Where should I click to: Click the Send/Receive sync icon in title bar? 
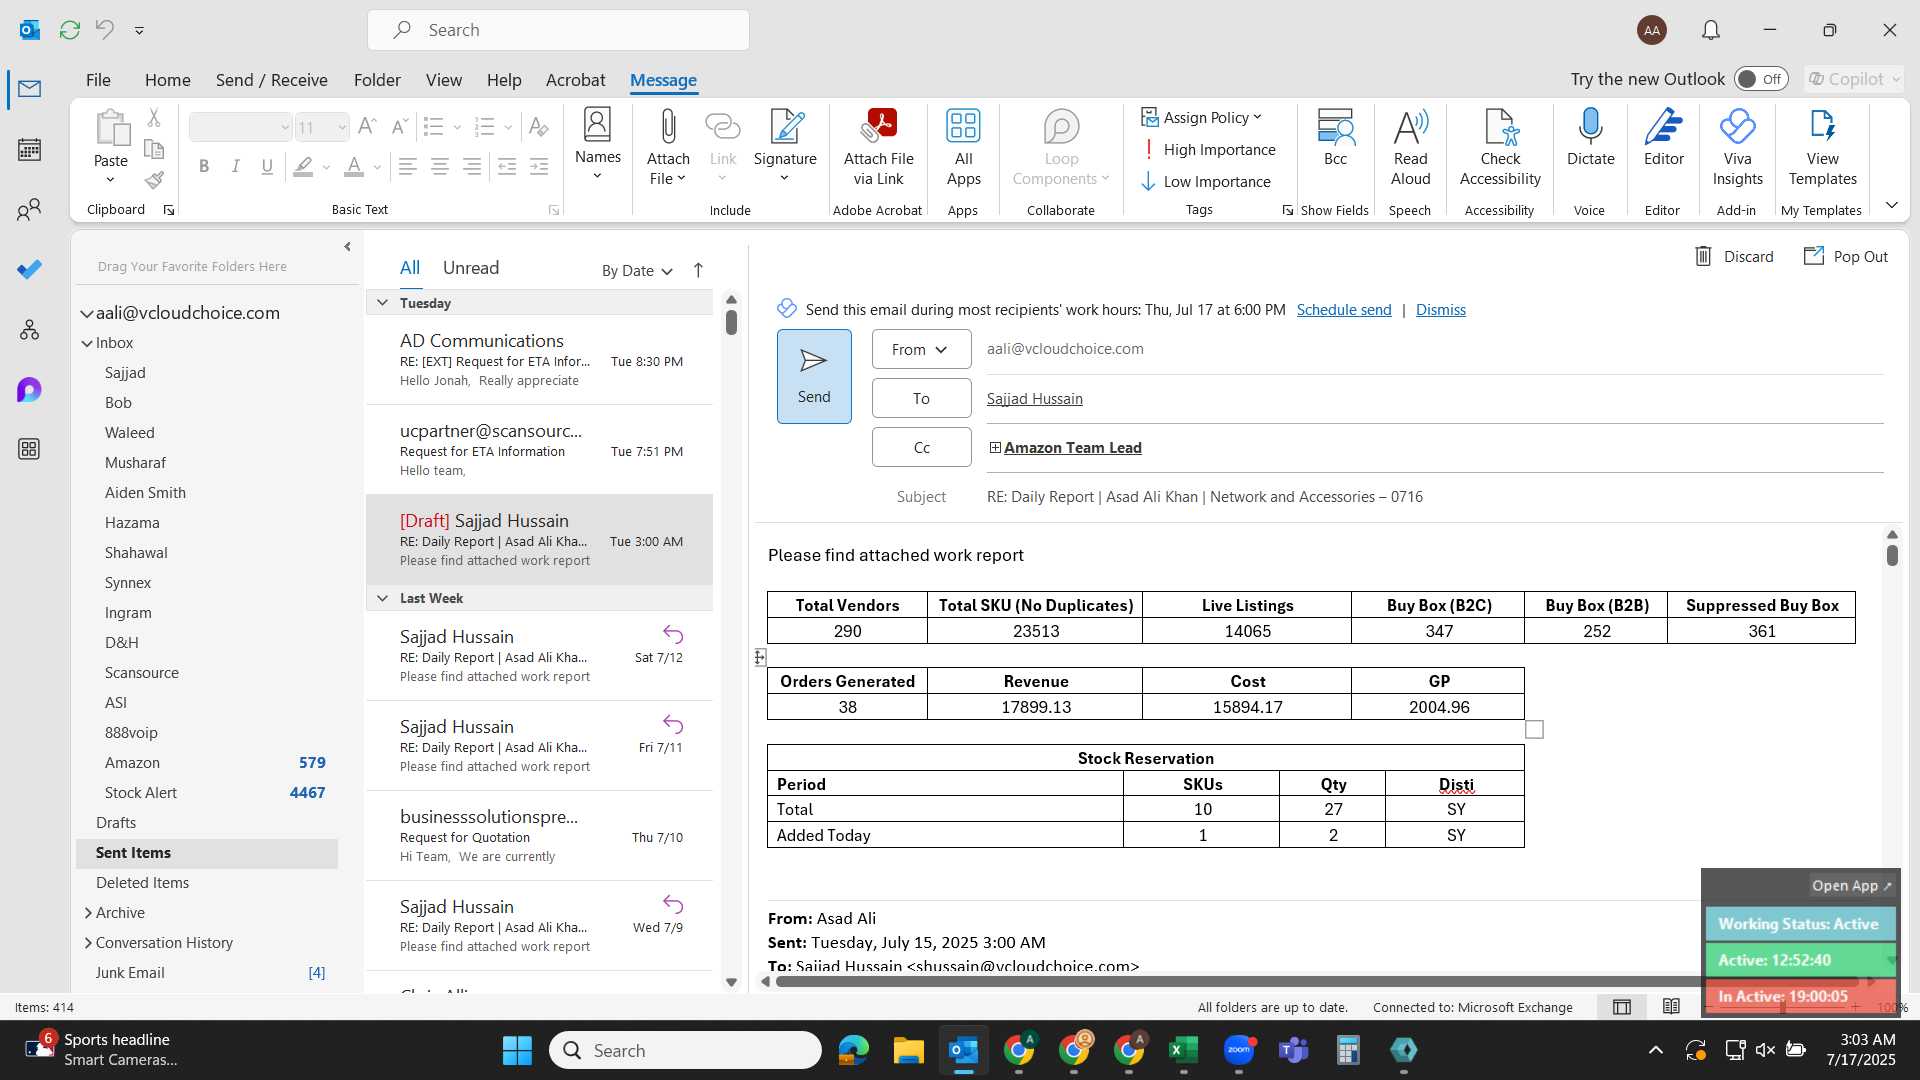coord(69,30)
